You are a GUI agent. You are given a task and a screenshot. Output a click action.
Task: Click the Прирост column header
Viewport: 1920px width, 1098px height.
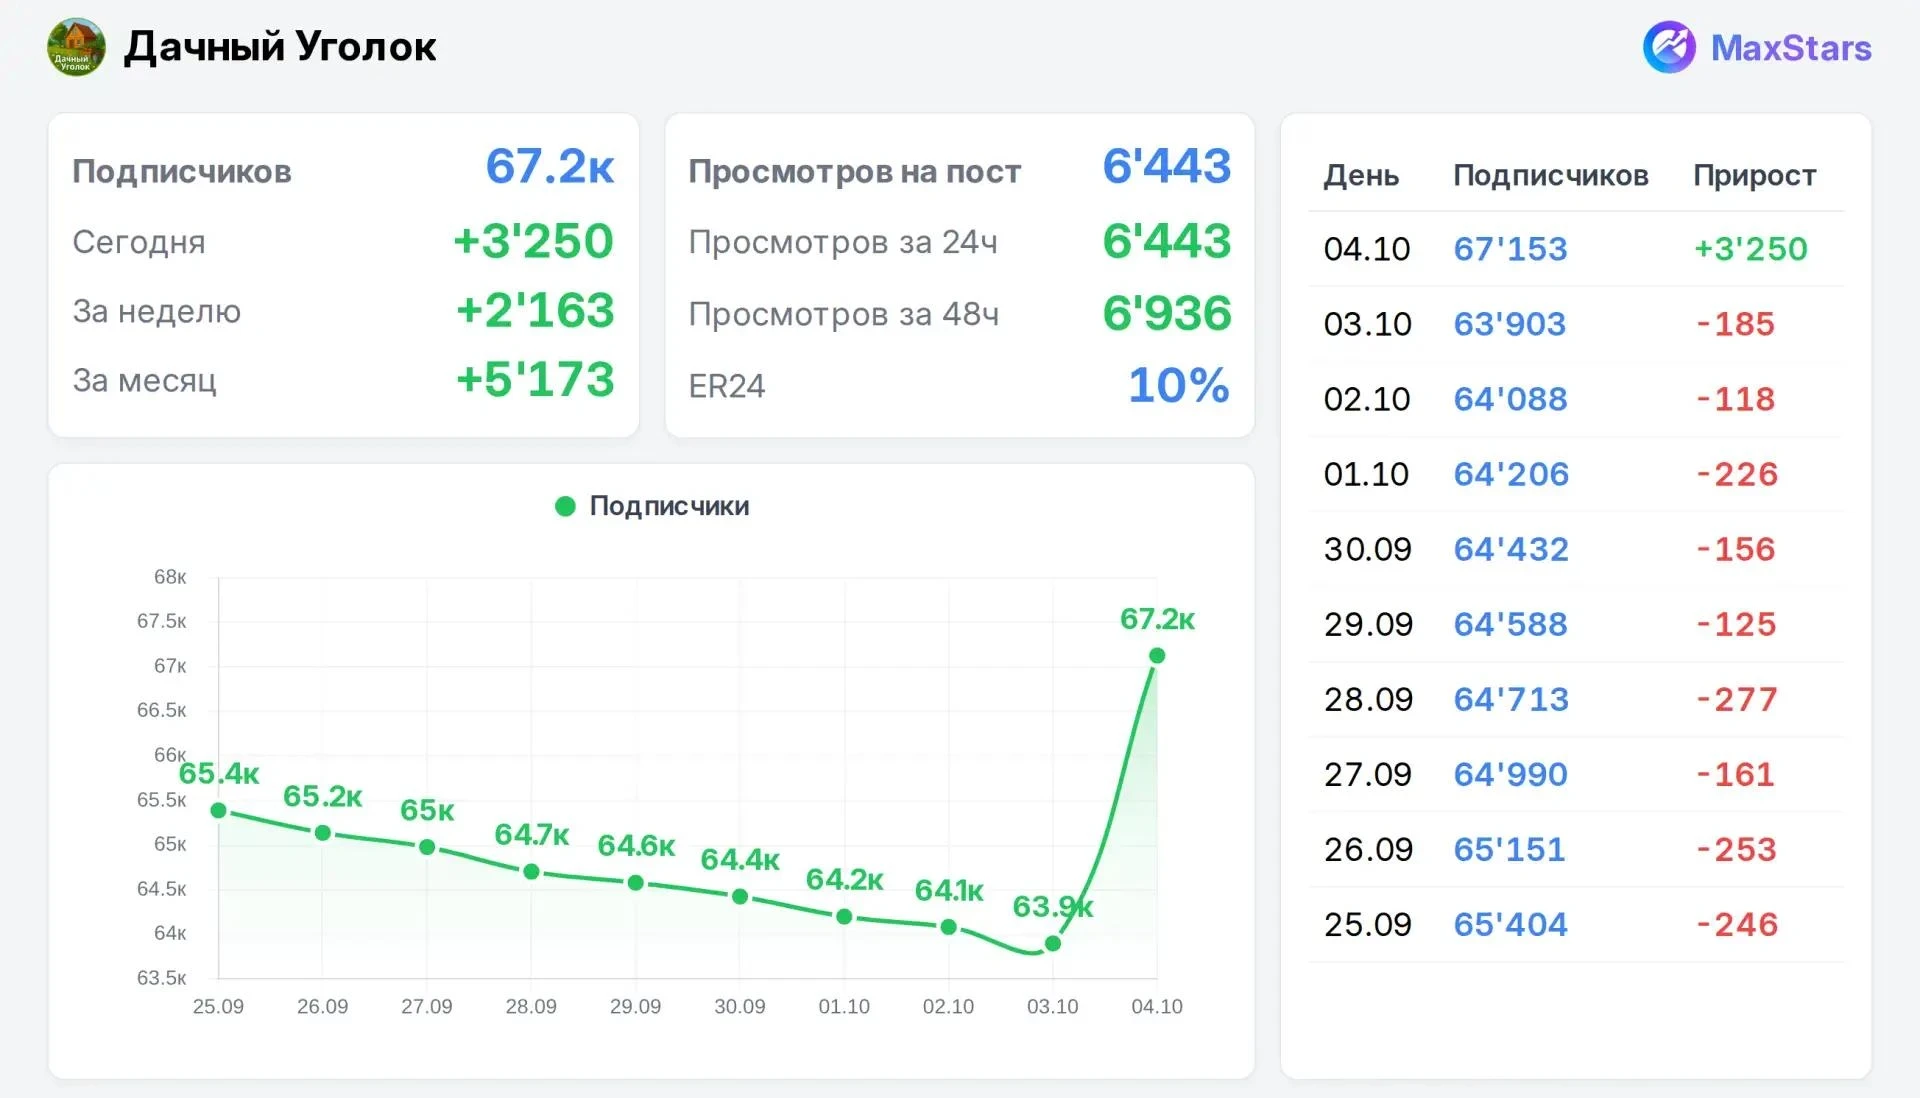[1754, 176]
